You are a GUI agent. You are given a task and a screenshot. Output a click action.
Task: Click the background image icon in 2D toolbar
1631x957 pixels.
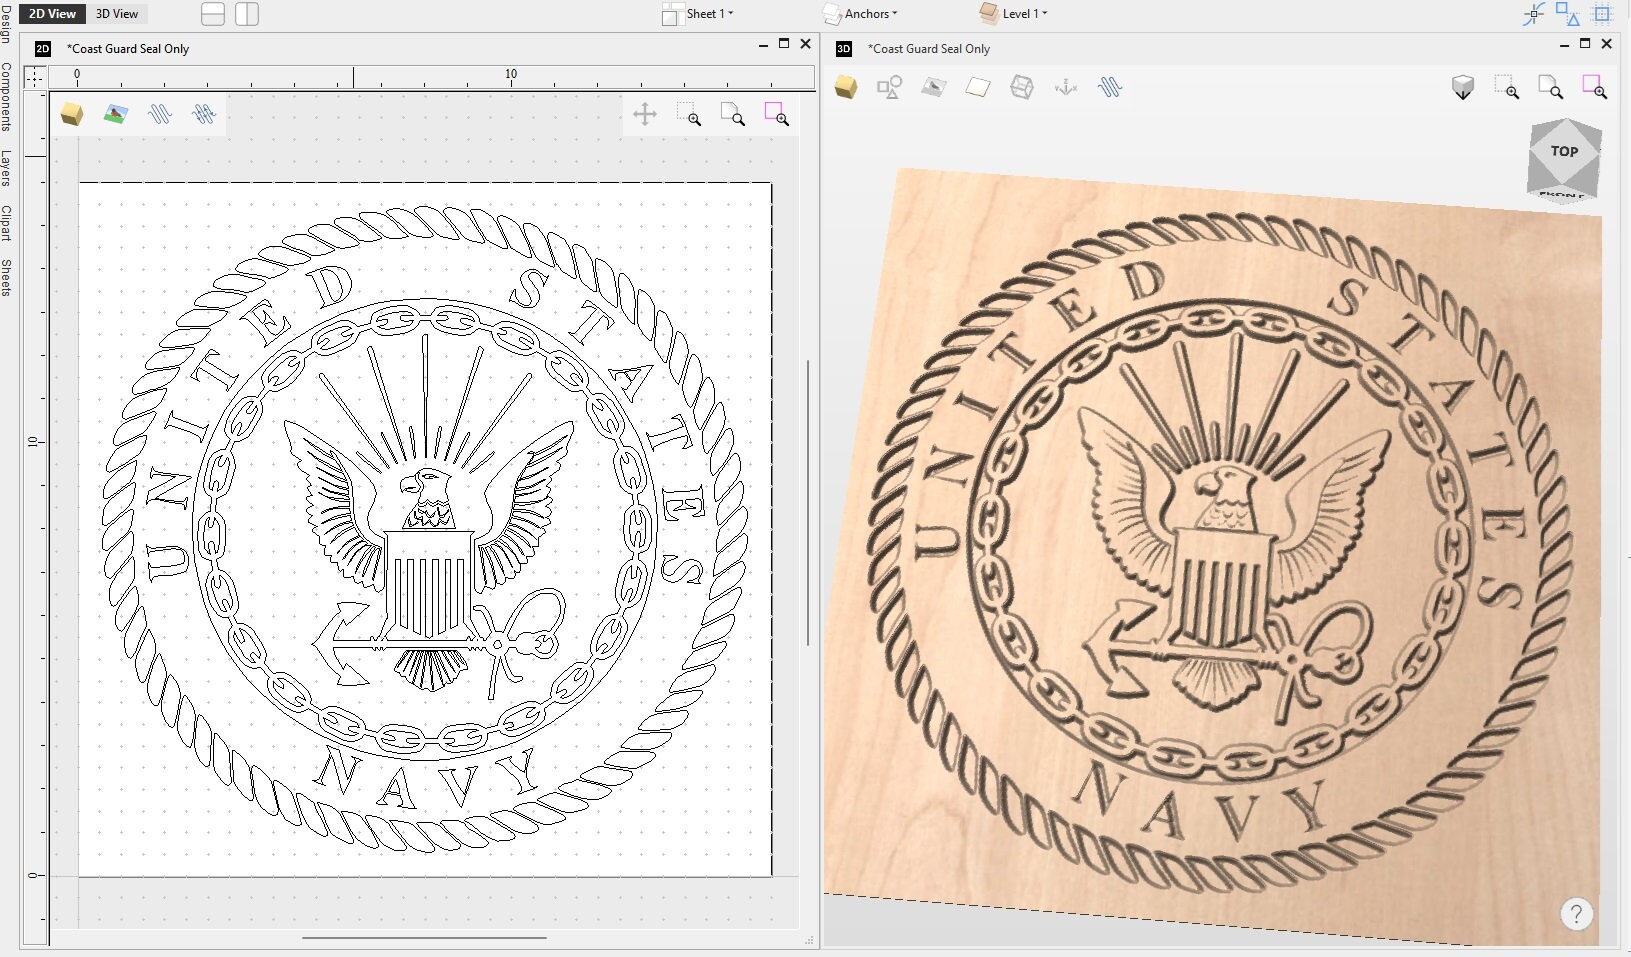[x=114, y=114]
